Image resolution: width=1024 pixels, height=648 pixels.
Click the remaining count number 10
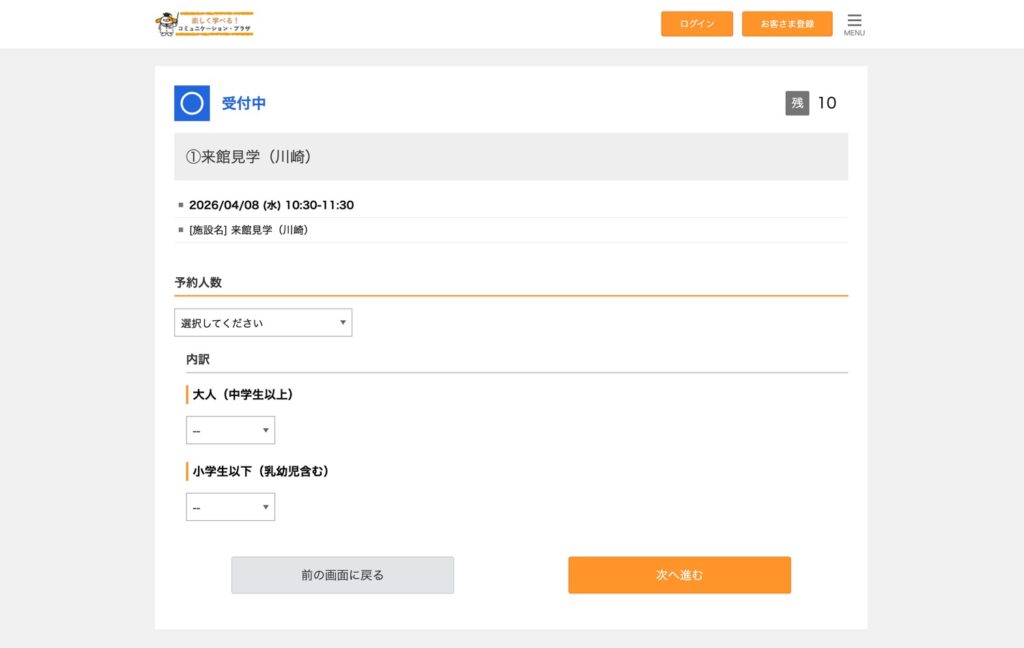(827, 103)
